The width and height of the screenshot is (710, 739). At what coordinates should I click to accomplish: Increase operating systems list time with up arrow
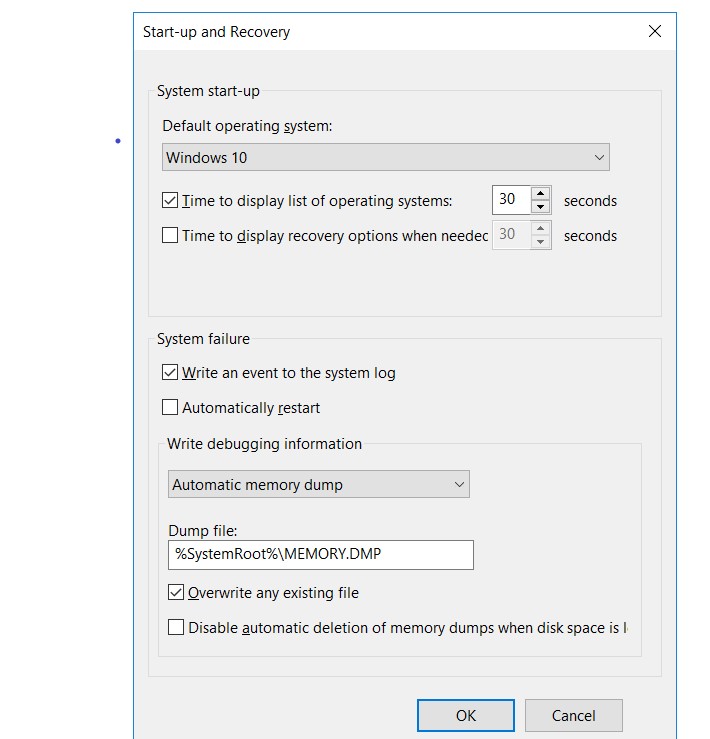tap(541, 193)
